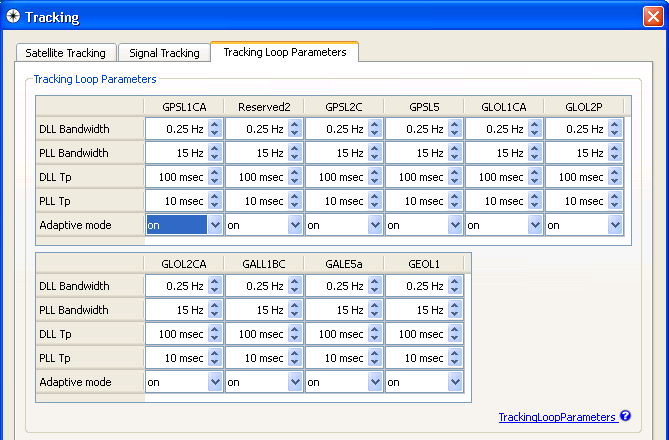The width and height of the screenshot is (669, 440).
Task: Open GEOL1 Adaptive mode dropdown
Action: tap(454, 382)
